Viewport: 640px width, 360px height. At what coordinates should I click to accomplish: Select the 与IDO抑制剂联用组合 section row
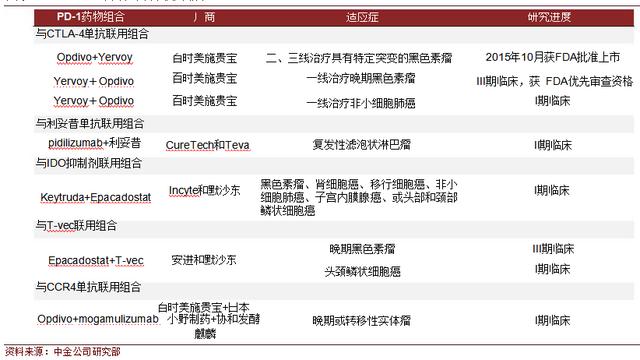pos(334,163)
